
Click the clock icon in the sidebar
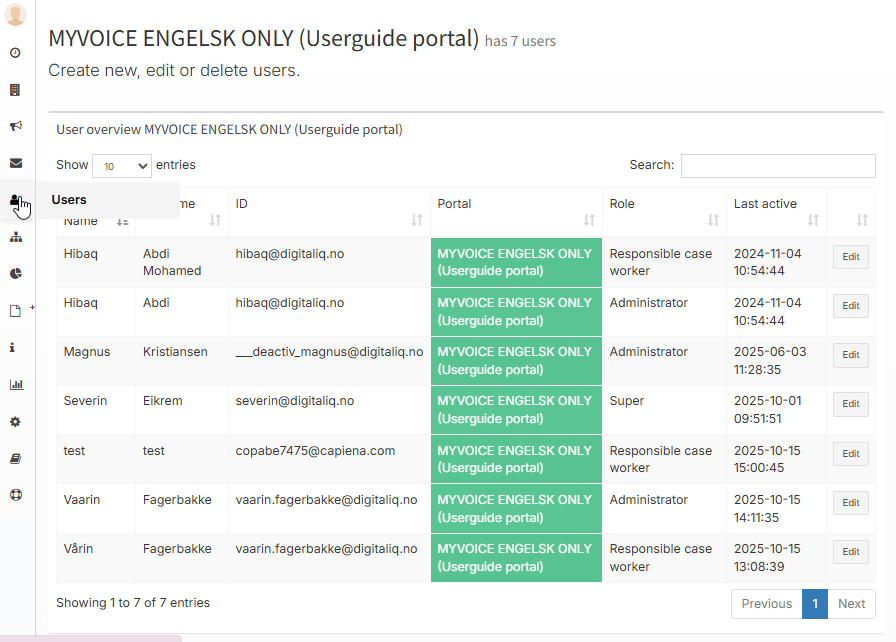[x=15, y=52]
